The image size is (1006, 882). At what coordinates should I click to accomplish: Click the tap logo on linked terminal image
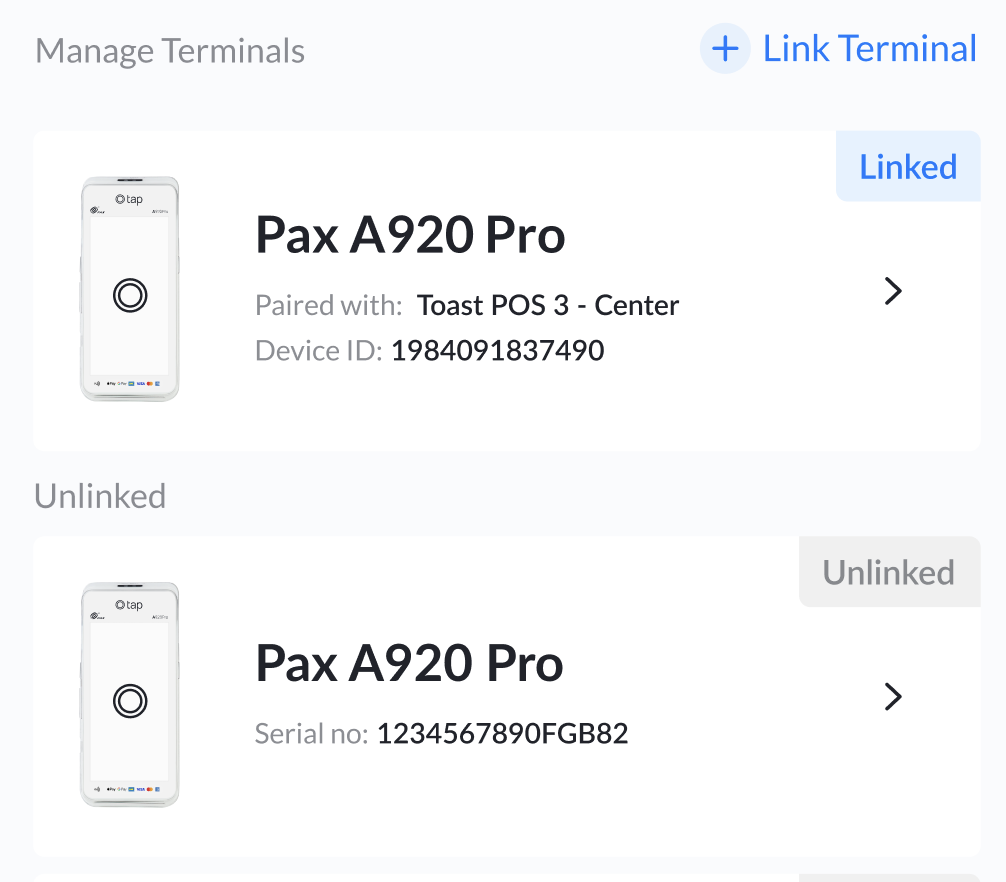click(x=129, y=199)
